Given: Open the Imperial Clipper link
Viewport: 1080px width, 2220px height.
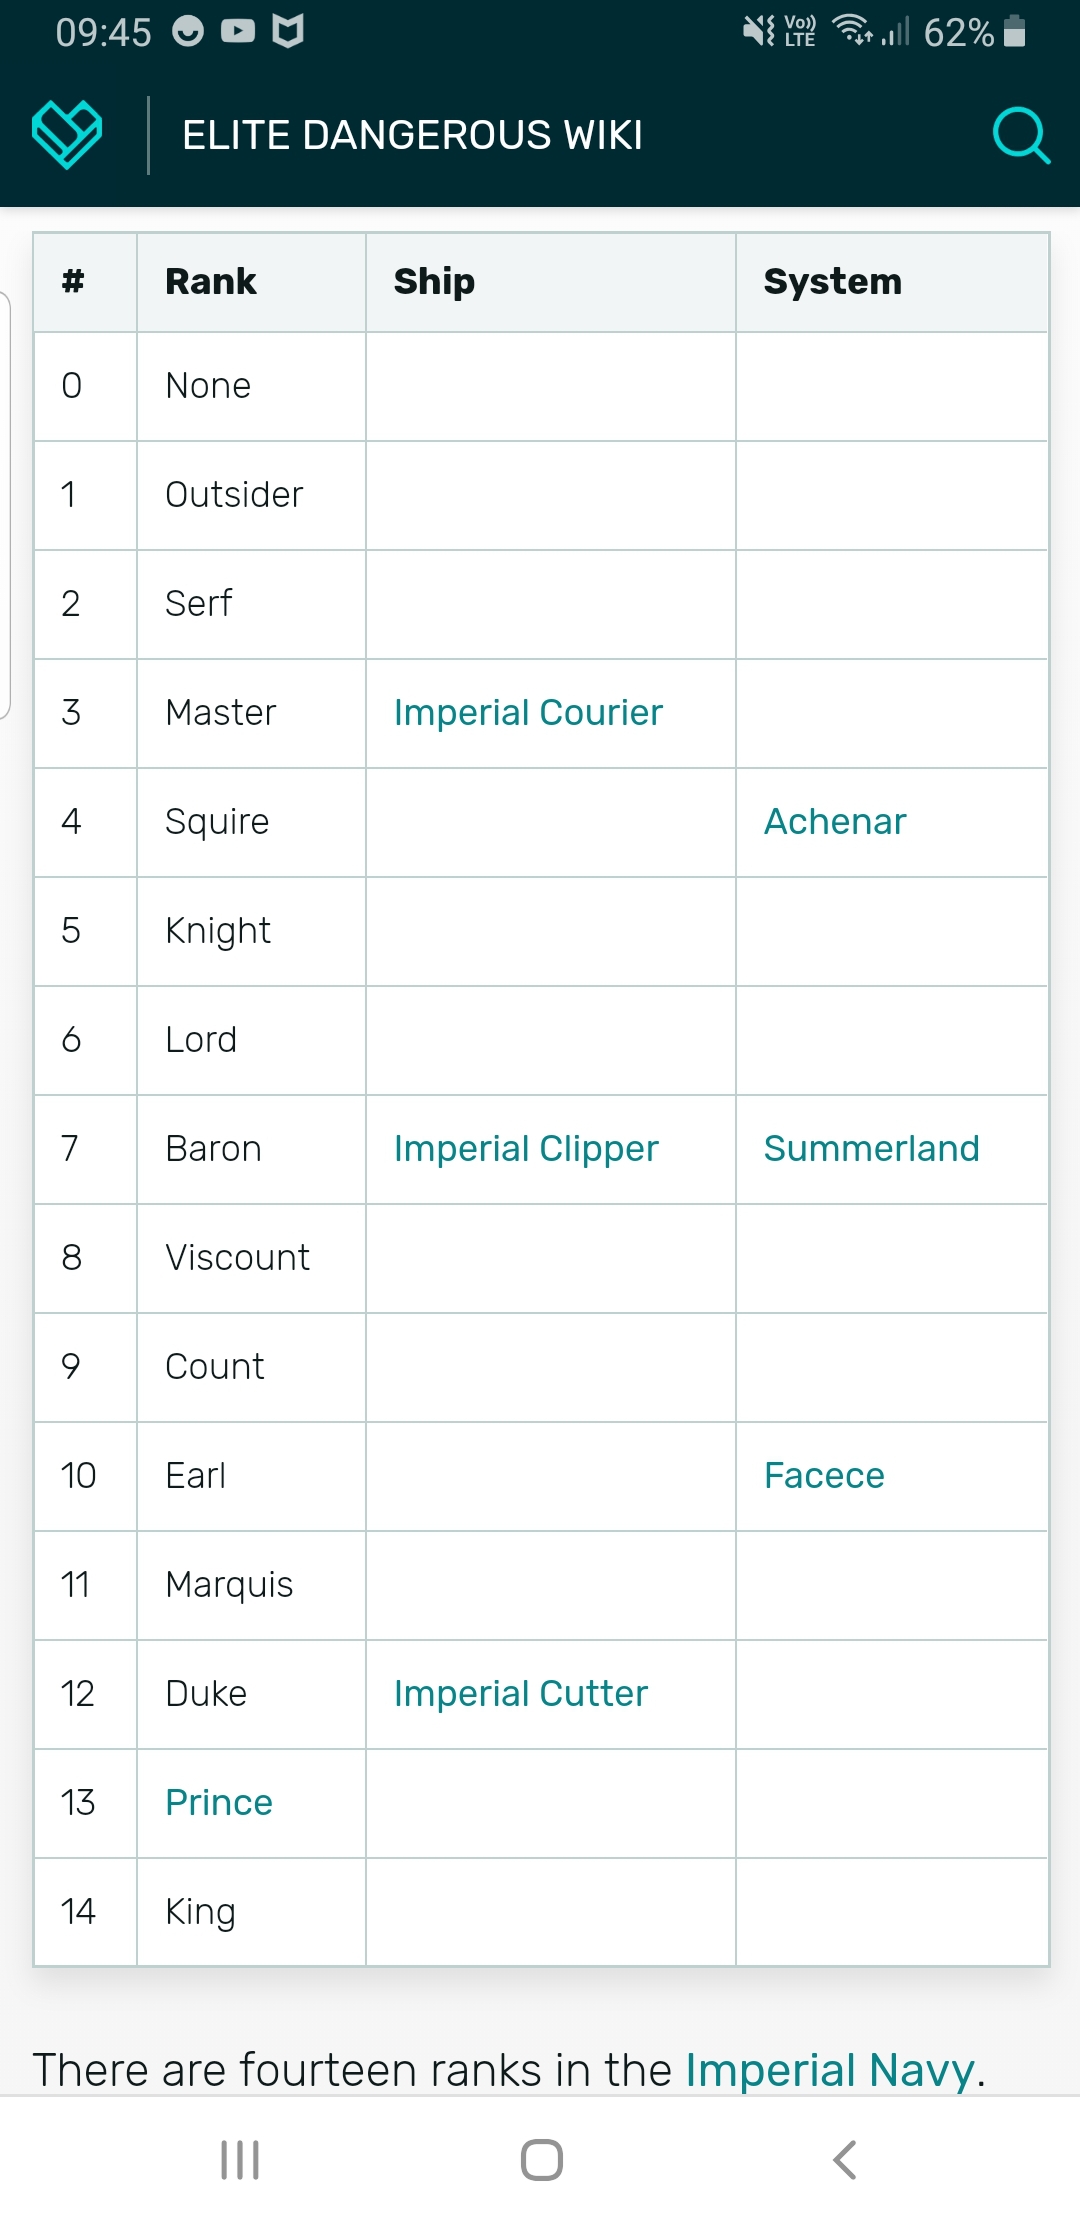Looking at the screenshot, I should click(526, 1148).
